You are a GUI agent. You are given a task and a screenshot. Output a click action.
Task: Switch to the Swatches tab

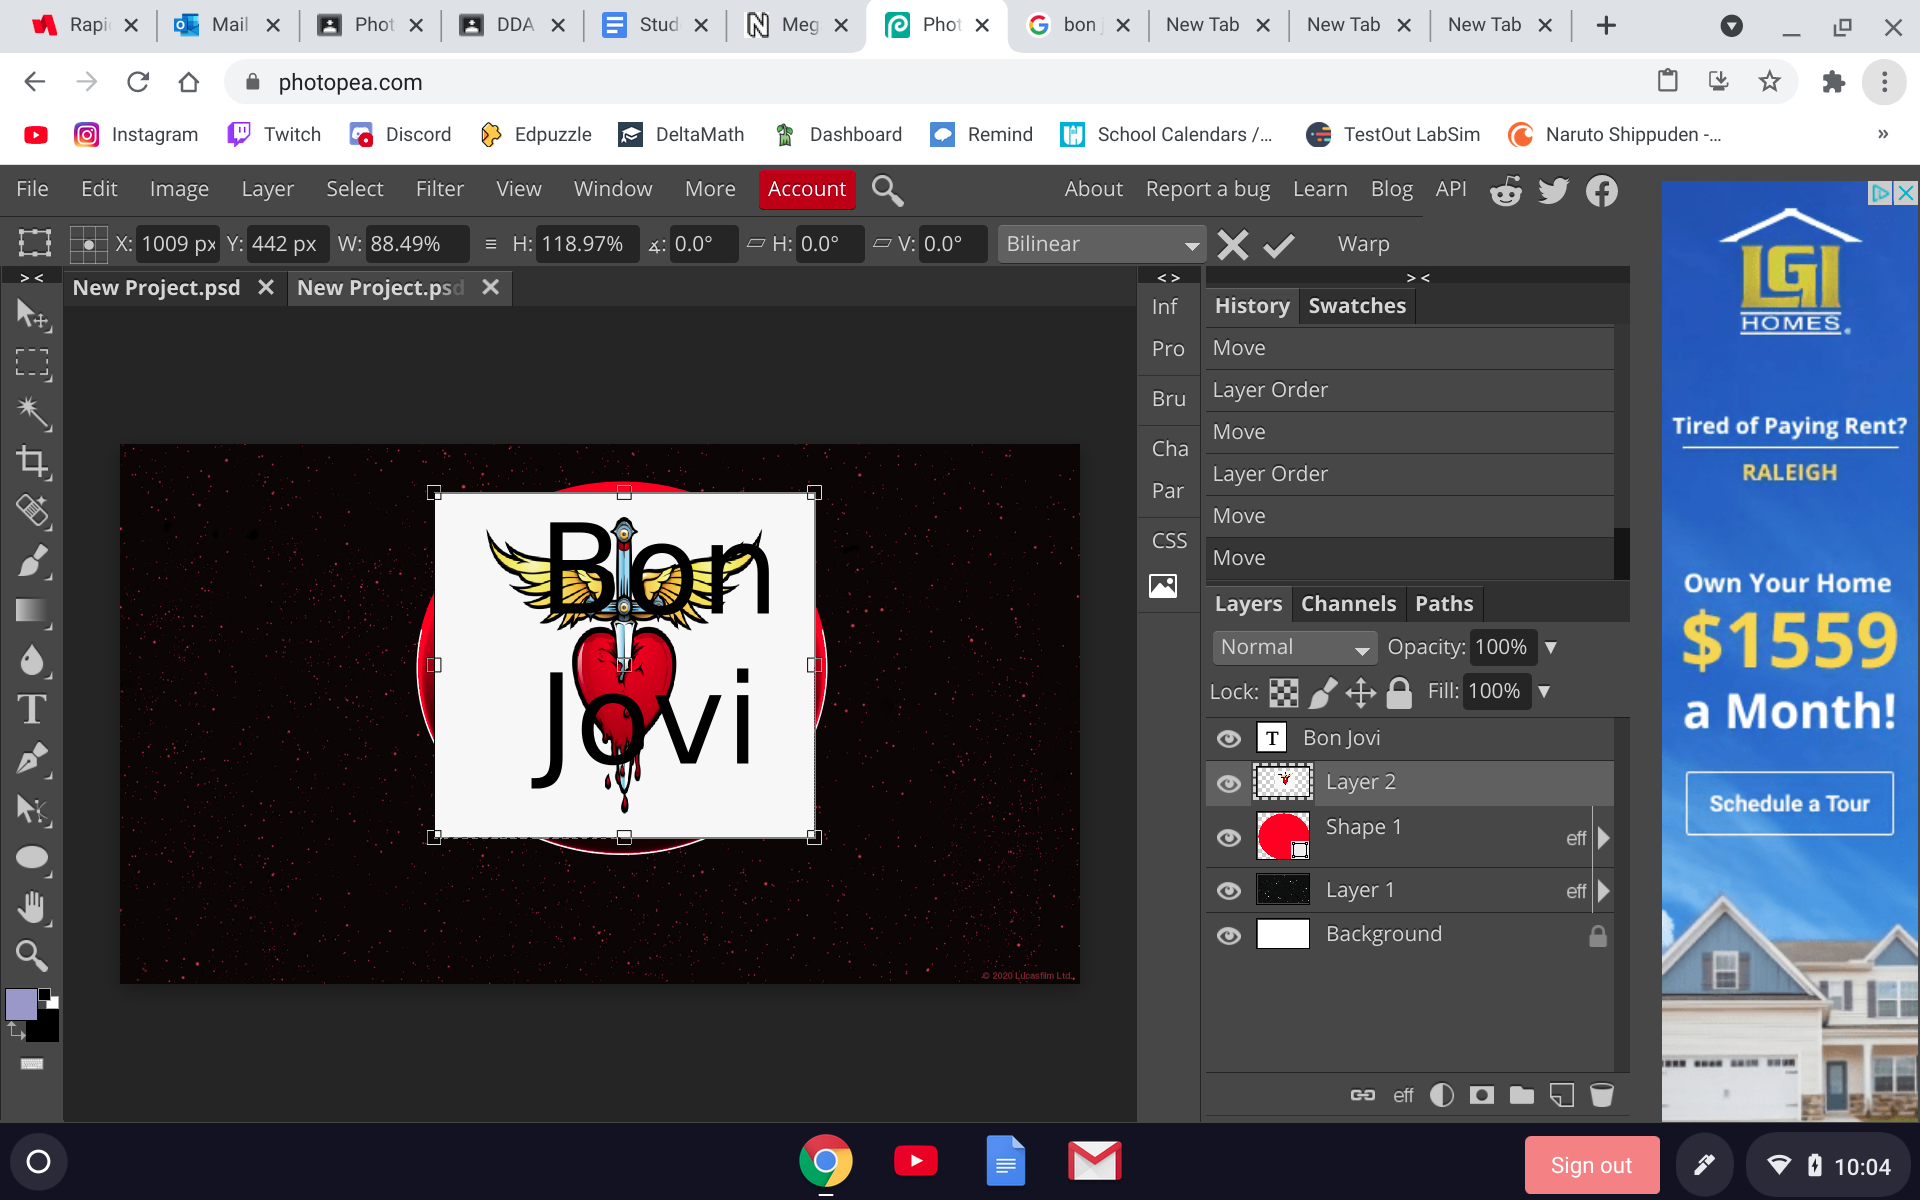click(1357, 306)
